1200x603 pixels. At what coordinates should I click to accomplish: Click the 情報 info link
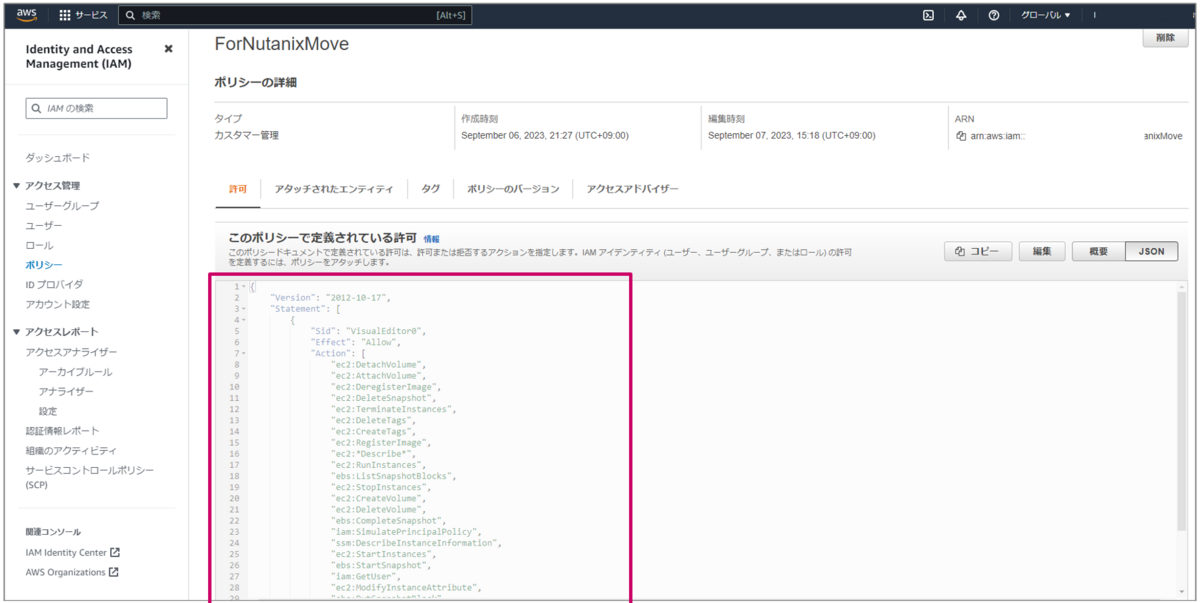click(x=431, y=240)
